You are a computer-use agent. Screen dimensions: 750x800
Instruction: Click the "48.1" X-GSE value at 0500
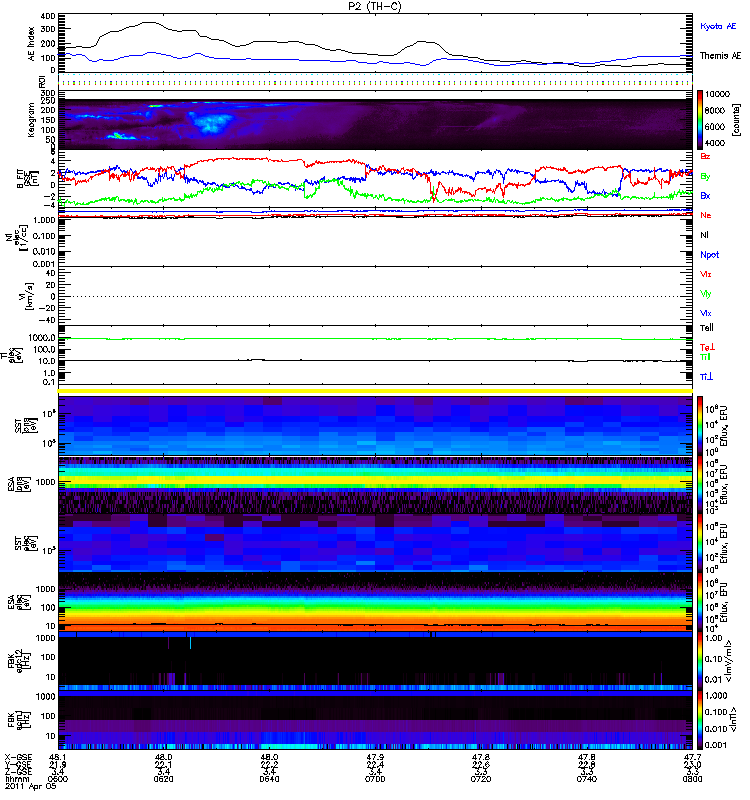(x=57, y=757)
